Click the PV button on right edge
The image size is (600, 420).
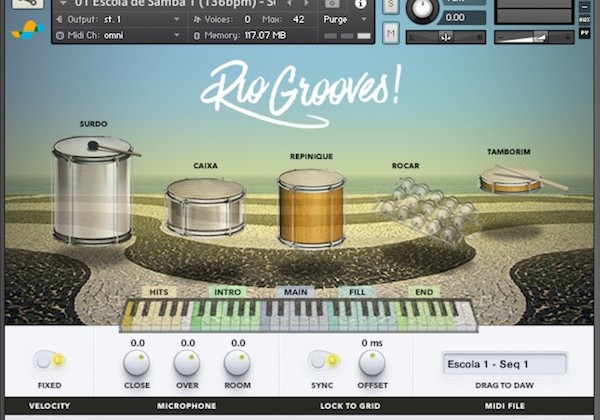pos(585,33)
